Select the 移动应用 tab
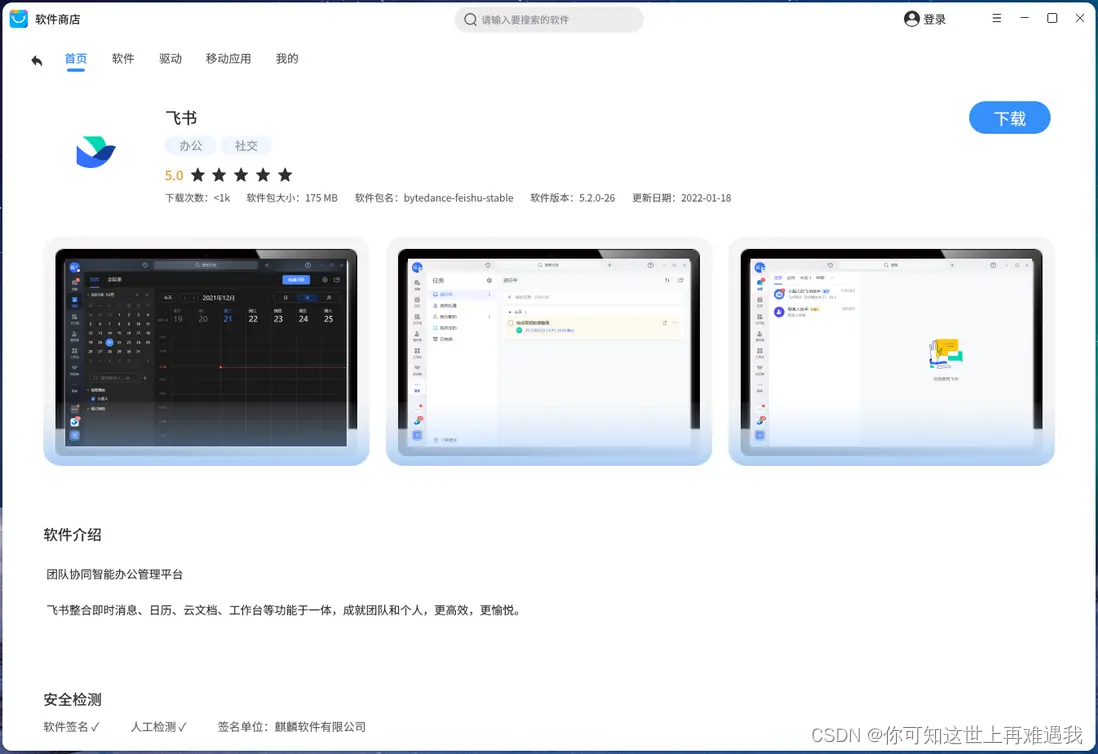This screenshot has width=1098, height=754. coord(228,59)
